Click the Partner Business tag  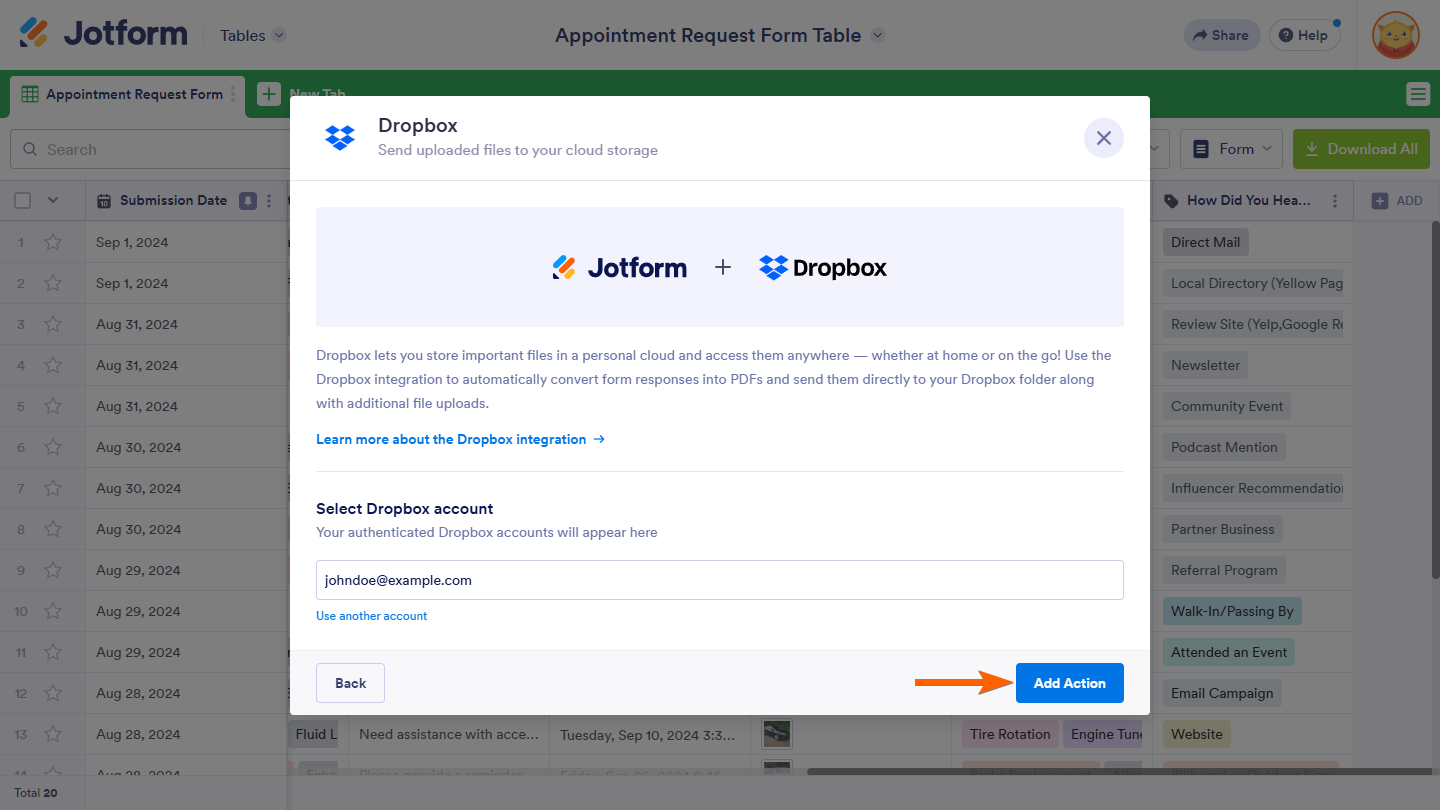[x=1223, y=529]
